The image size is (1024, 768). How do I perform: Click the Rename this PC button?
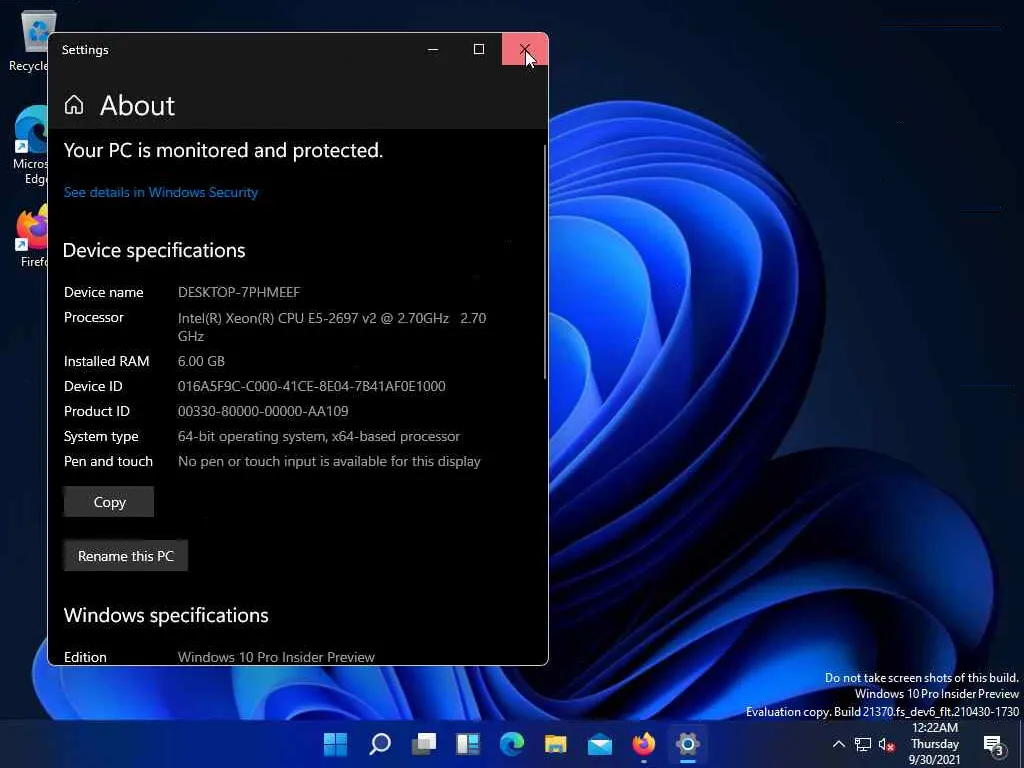tap(125, 556)
